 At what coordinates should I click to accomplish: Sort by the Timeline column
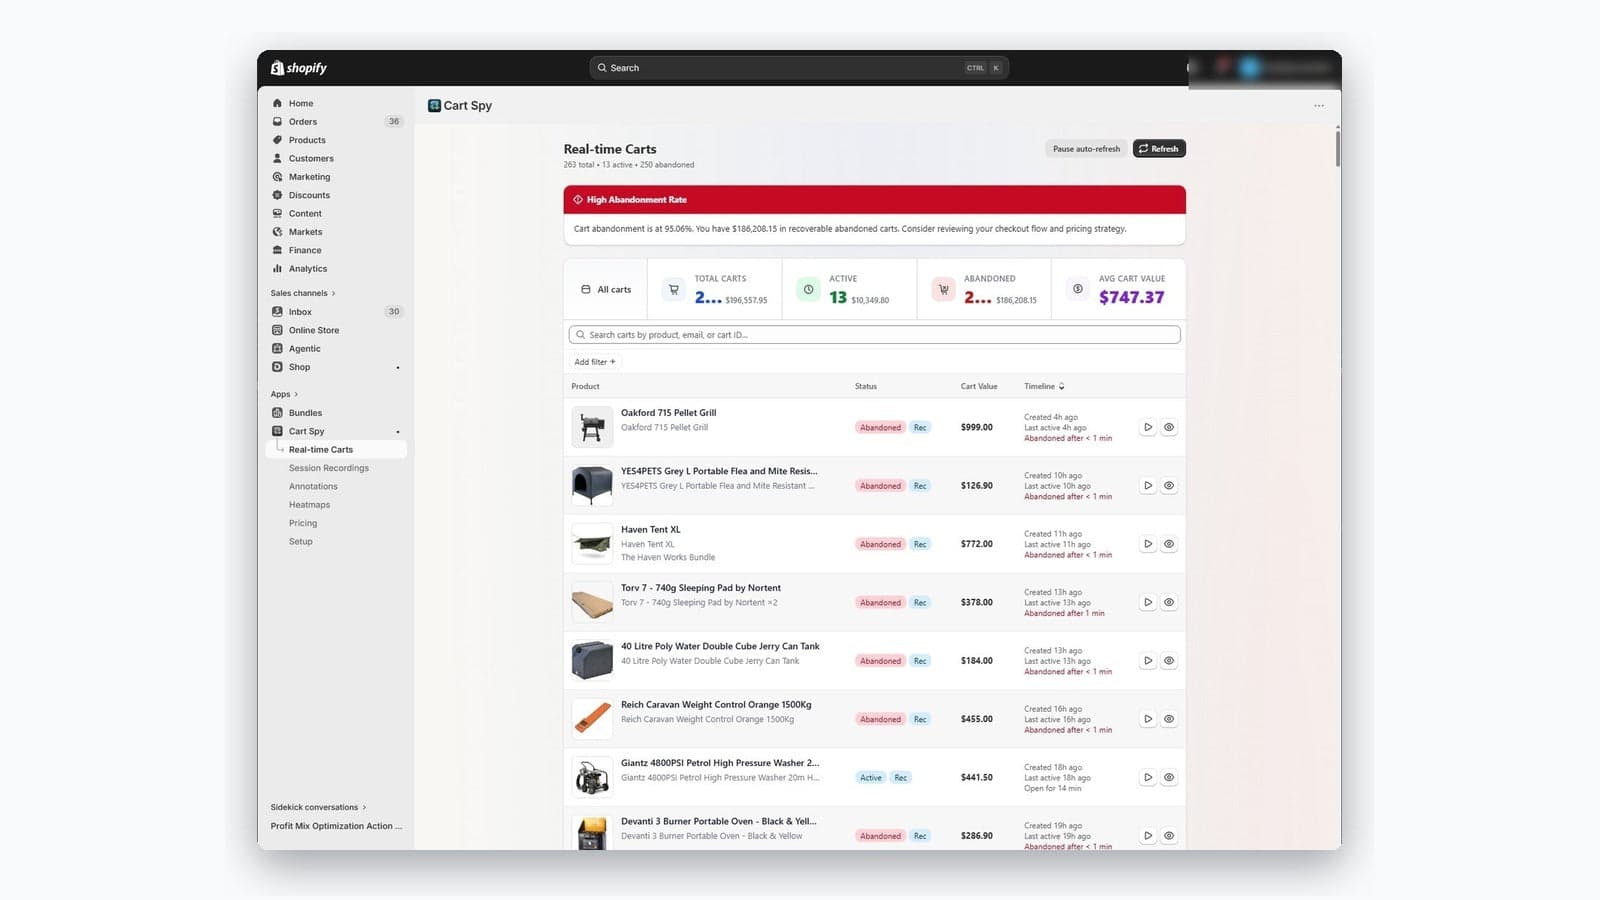(x=1044, y=386)
